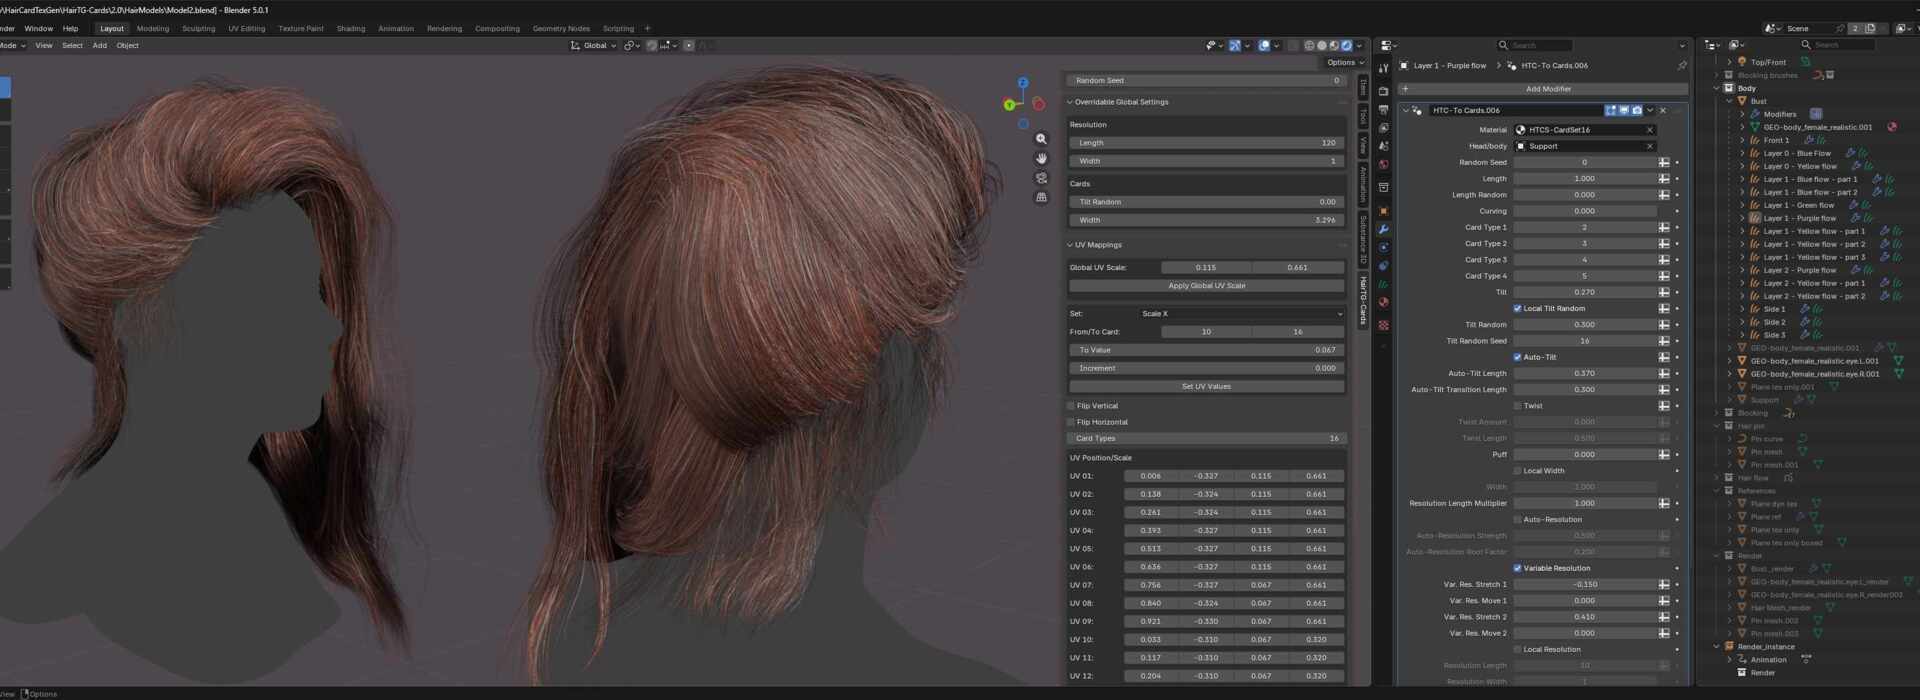Click the Add Modifier button
The height and width of the screenshot is (700, 1920).
click(x=1547, y=89)
